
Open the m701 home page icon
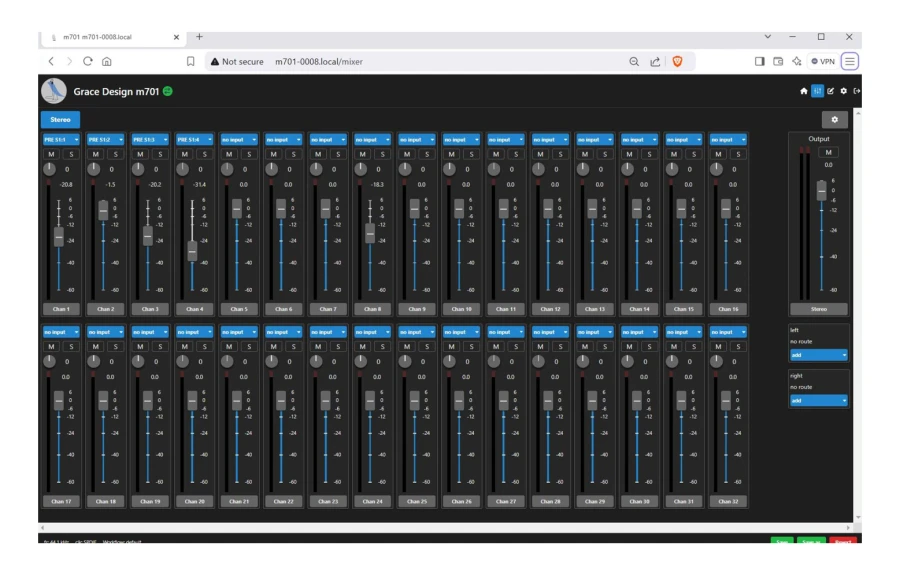tap(804, 91)
